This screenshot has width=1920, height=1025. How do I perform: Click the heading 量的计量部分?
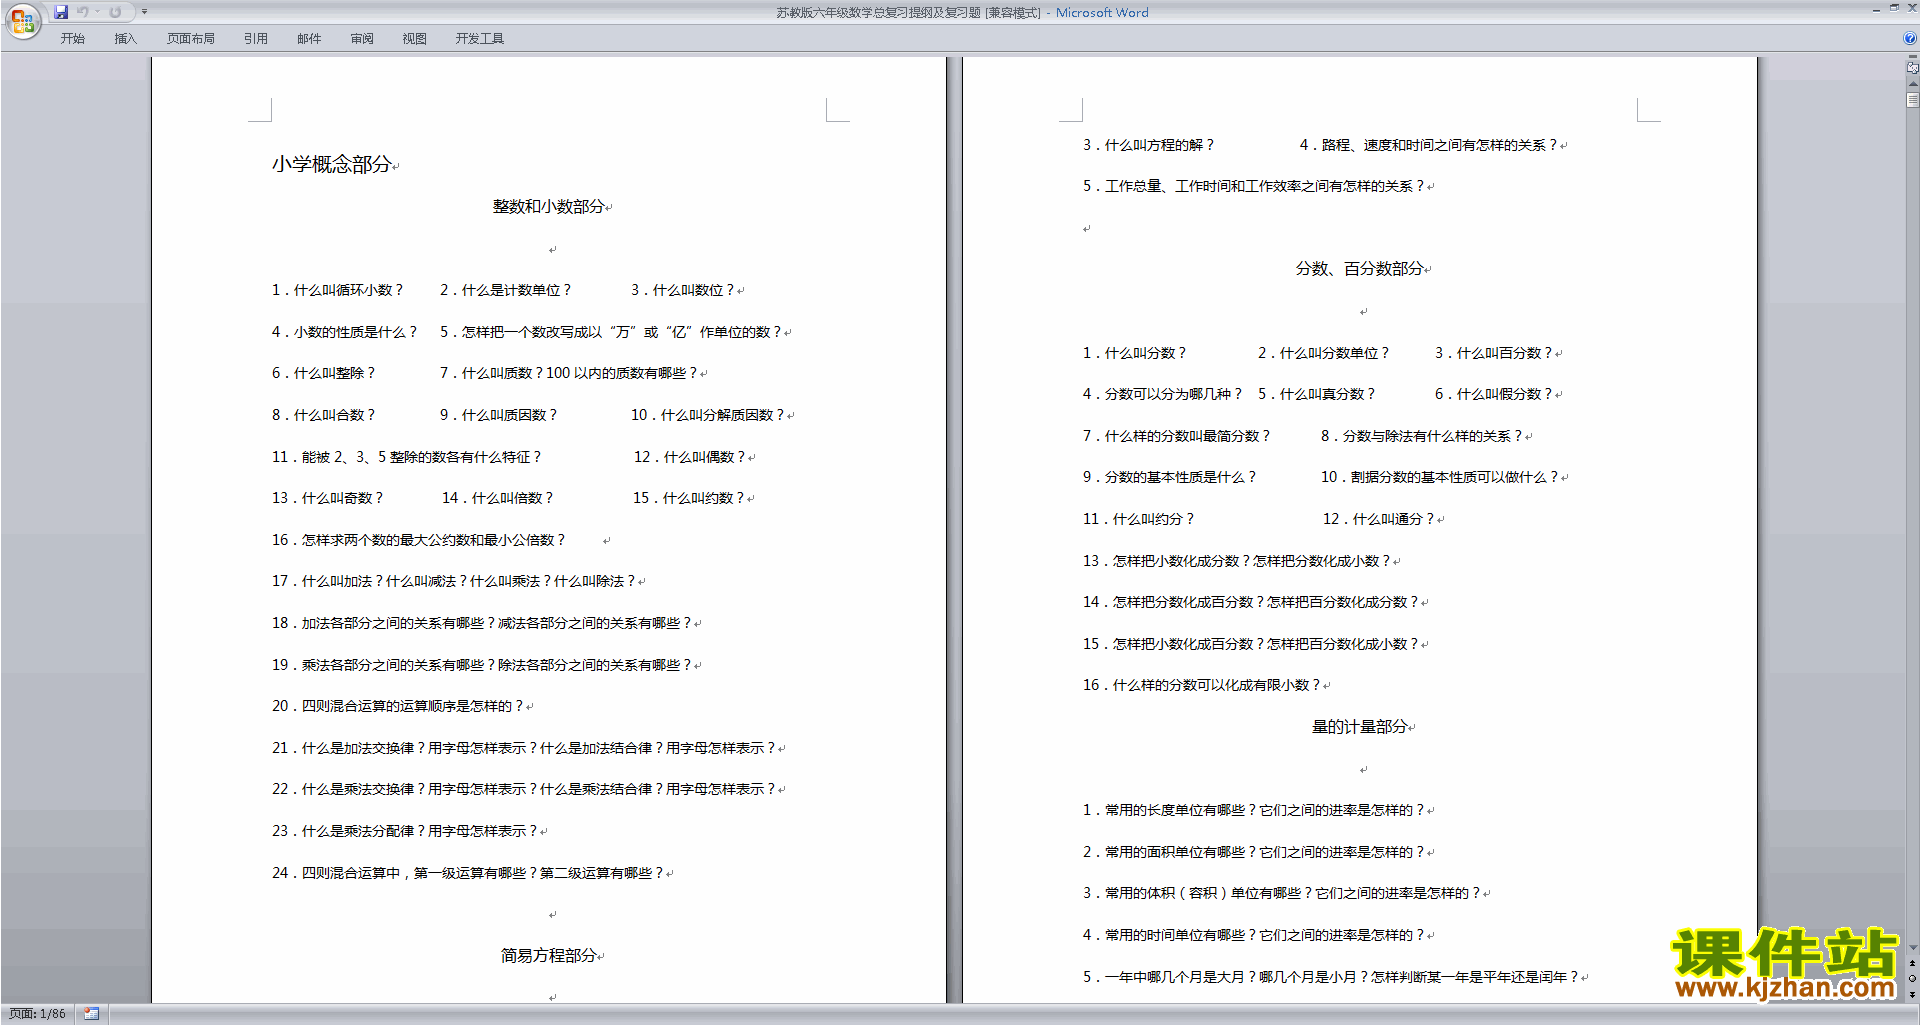1359,727
